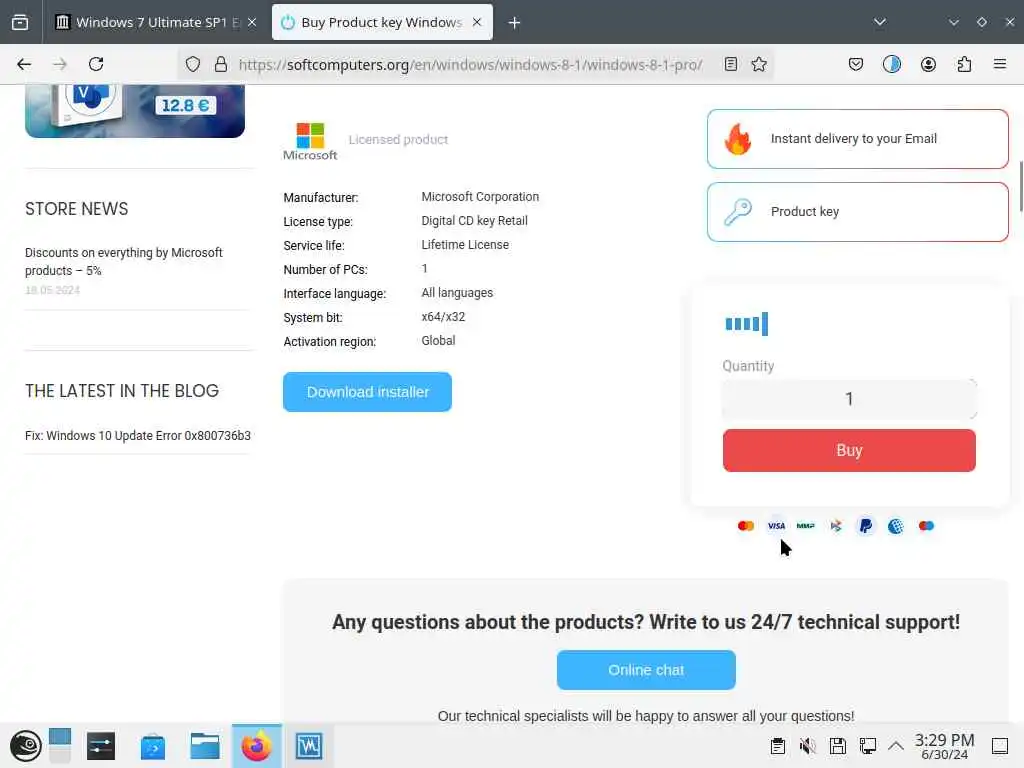Close the Windows 7 Ultimate SP1 tab

252,22
